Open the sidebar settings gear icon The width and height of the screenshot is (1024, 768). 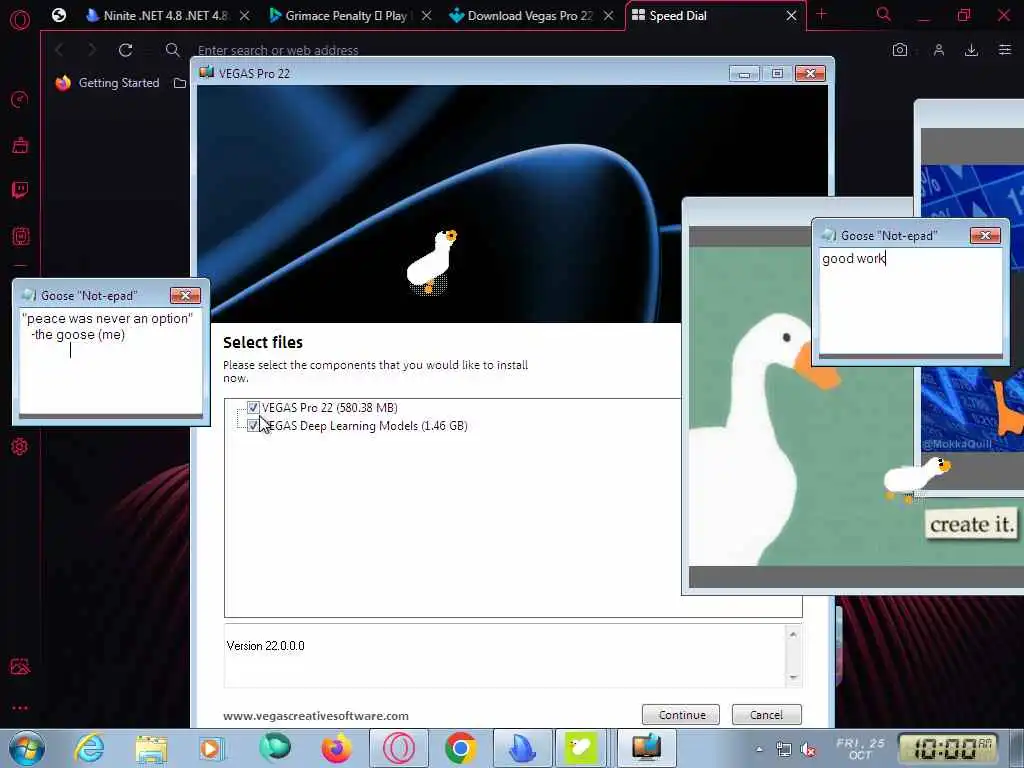(x=20, y=447)
